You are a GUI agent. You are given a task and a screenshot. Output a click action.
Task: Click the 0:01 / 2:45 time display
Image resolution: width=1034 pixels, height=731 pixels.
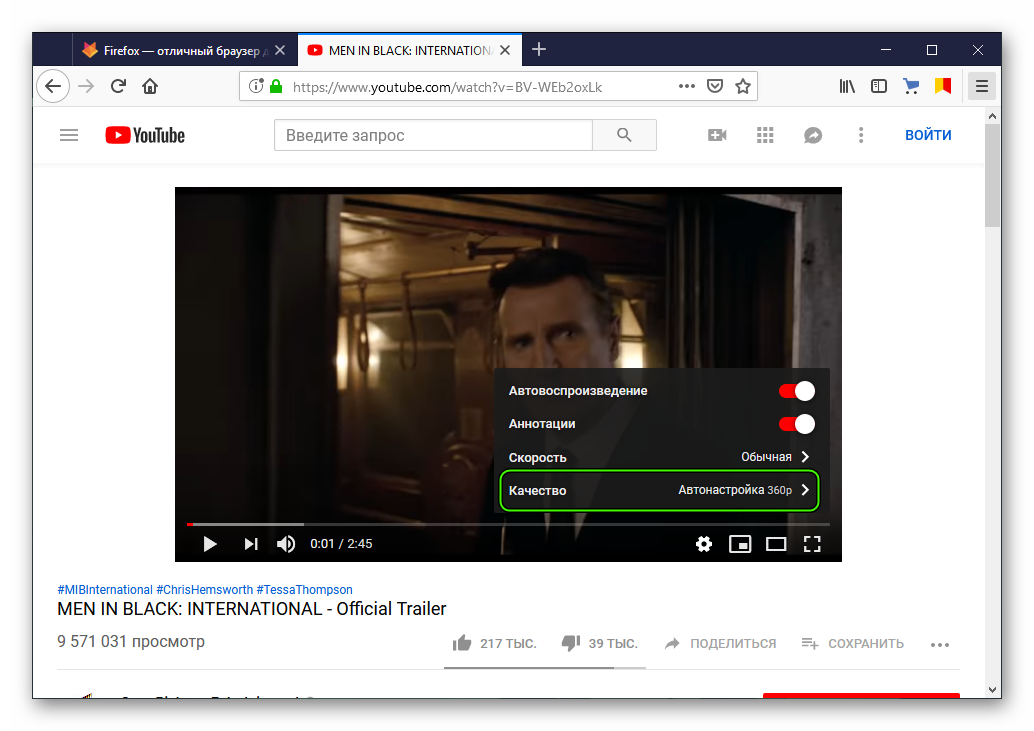pyautogui.click(x=342, y=544)
